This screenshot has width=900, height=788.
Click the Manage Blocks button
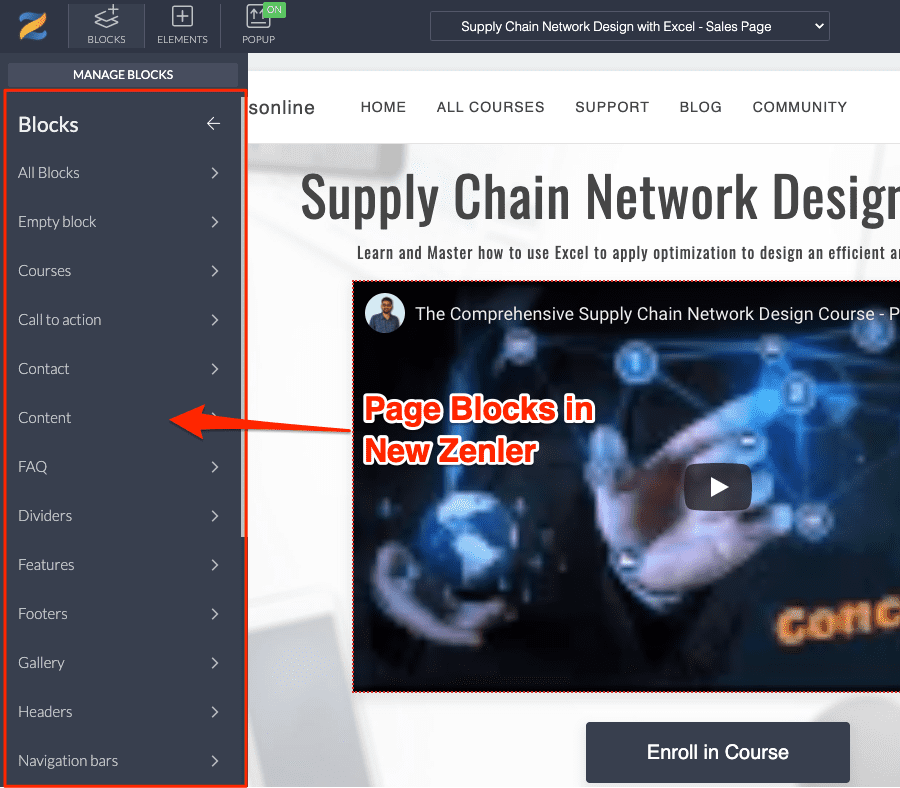pos(123,75)
